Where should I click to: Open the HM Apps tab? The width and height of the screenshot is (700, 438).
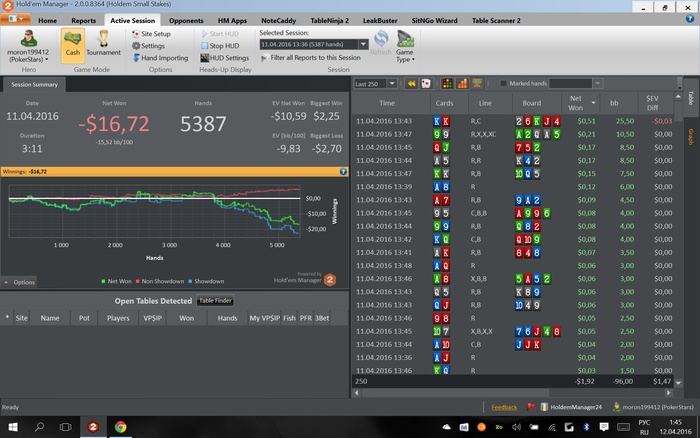[232, 21]
